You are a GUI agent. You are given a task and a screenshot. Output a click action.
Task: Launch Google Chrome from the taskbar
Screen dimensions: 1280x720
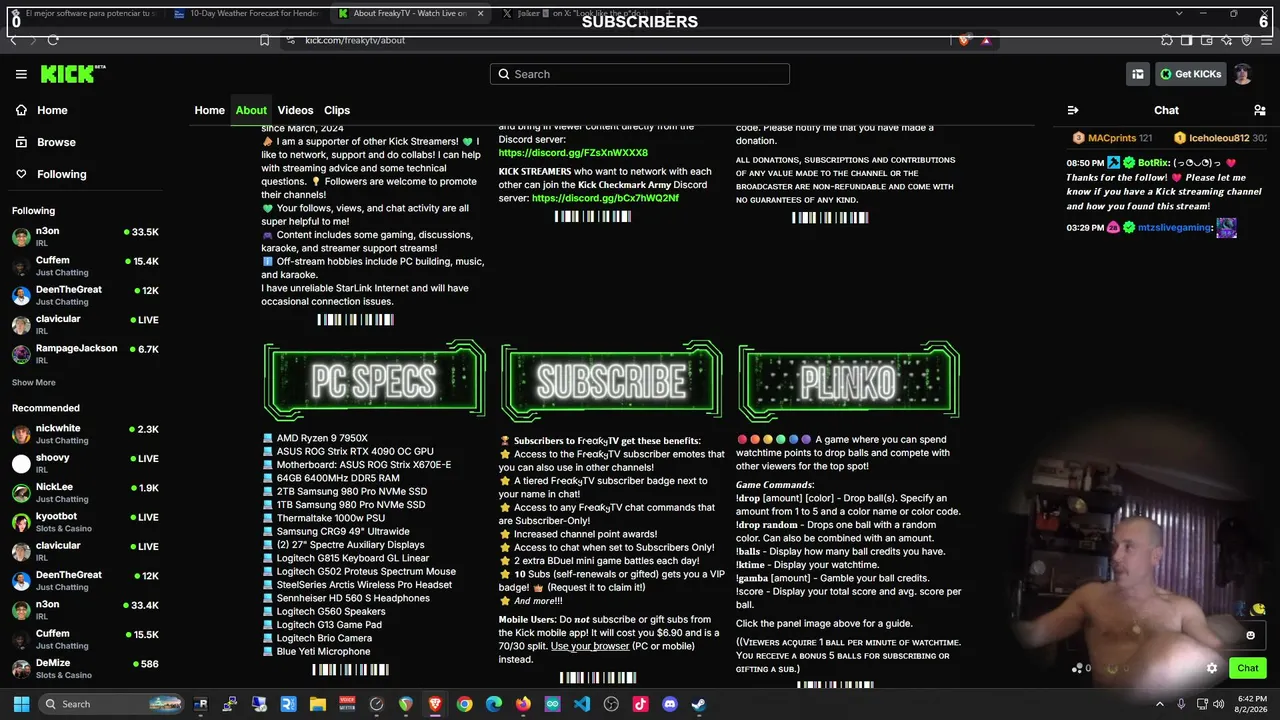(x=464, y=704)
